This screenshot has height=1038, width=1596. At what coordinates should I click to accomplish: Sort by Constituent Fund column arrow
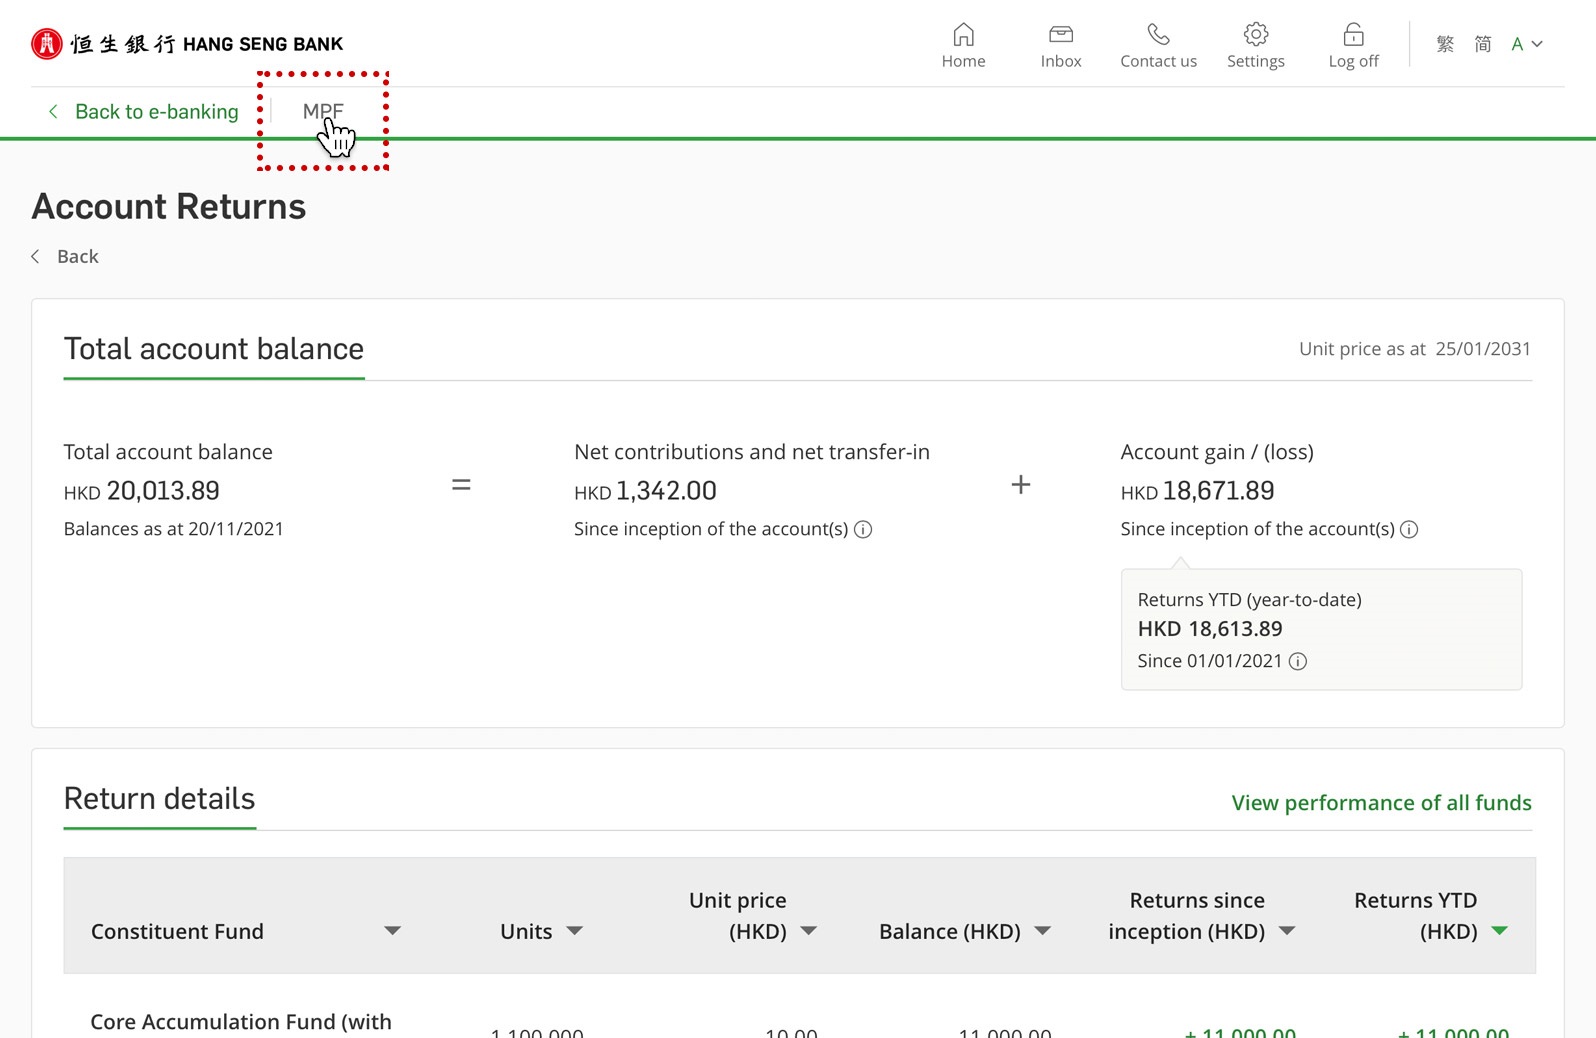pyautogui.click(x=392, y=931)
